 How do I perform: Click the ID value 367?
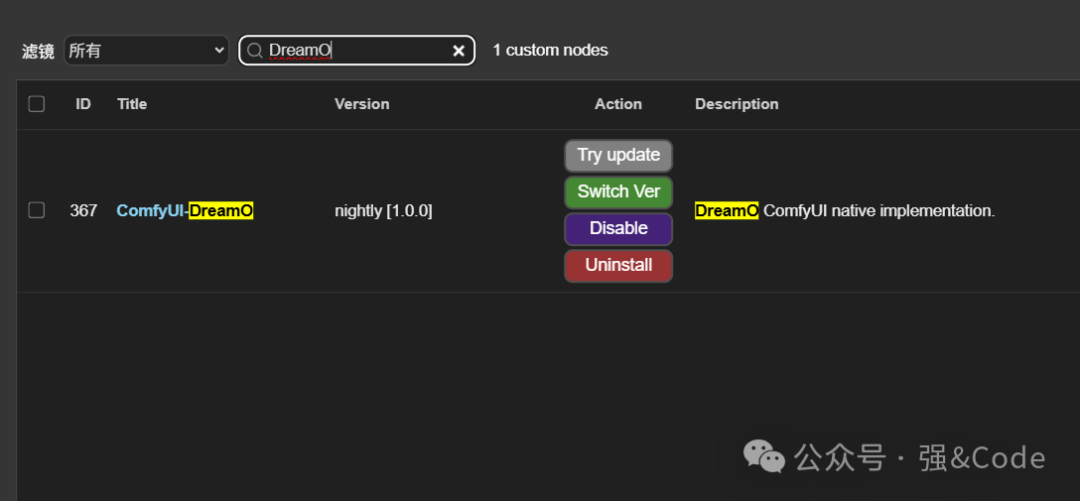[83, 211]
